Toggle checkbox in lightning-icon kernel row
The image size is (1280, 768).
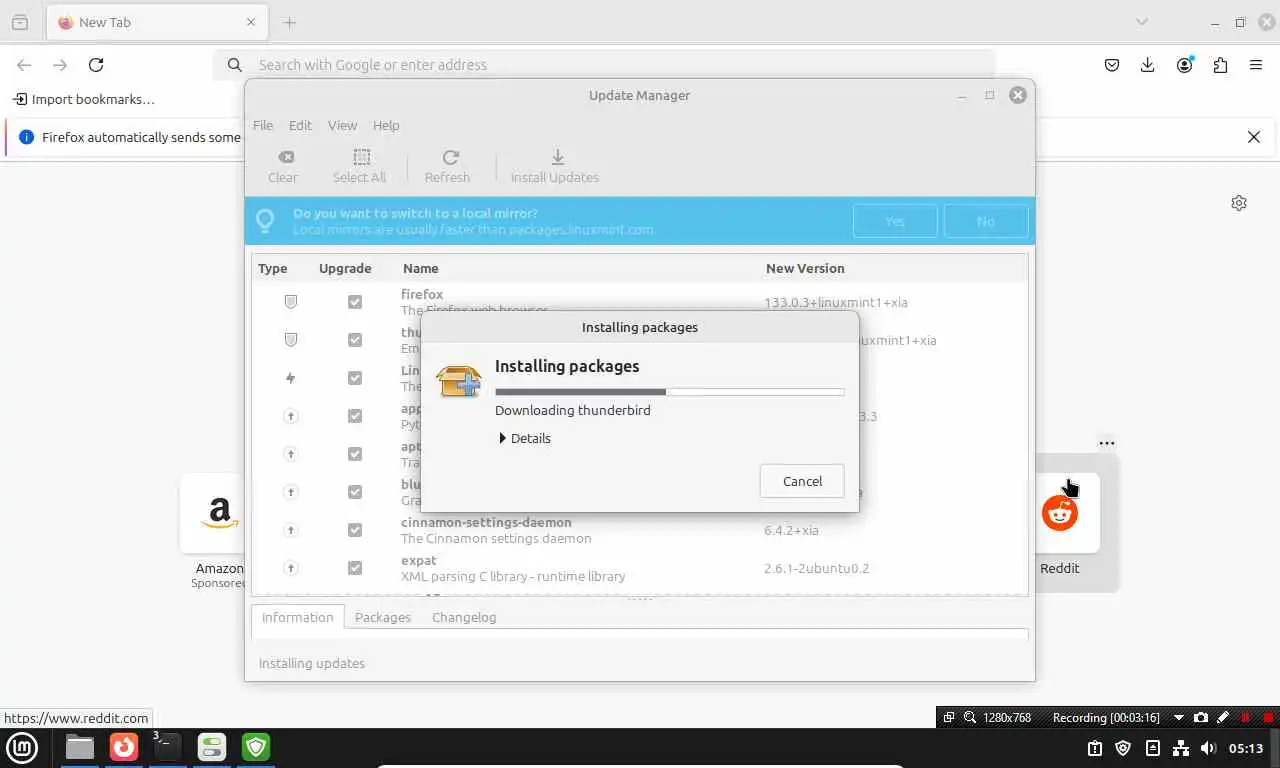(x=355, y=378)
